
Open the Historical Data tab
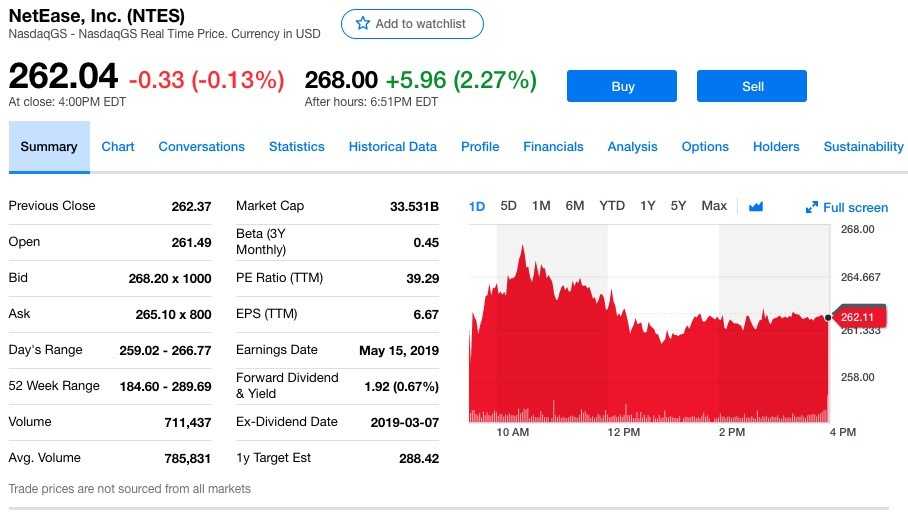click(x=393, y=147)
